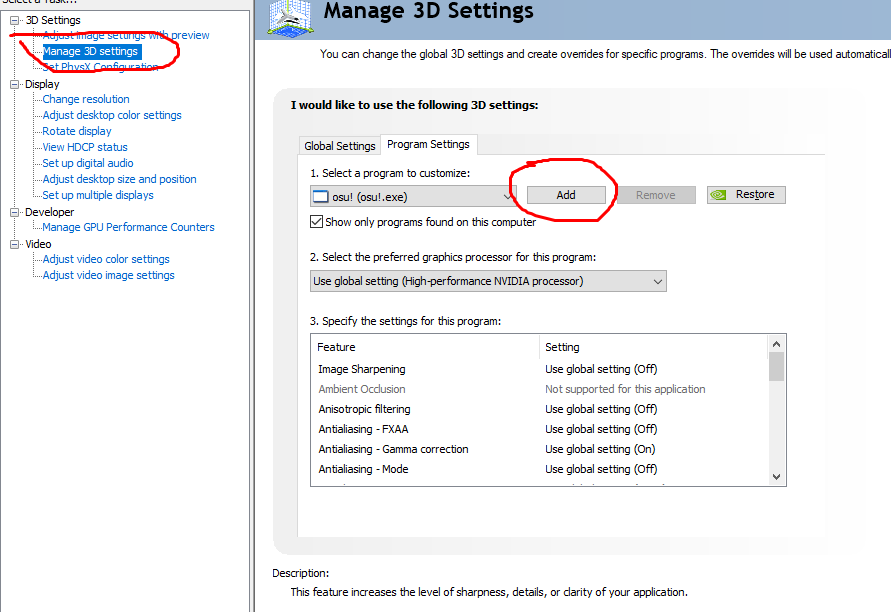Viewport: 891px width, 612px height.
Task: Open Manage GPU Performance Counters
Action: click(x=128, y=227)
